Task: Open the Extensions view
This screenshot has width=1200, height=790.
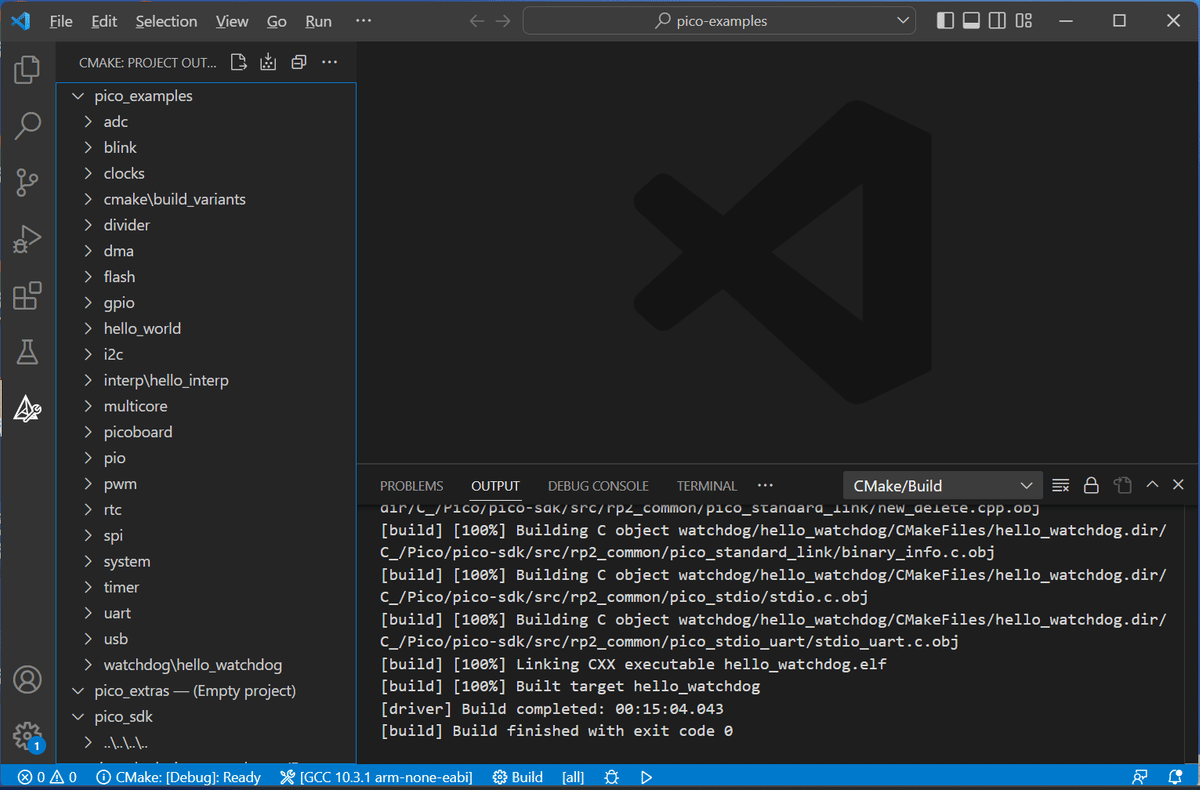Action: pos(27,296)
